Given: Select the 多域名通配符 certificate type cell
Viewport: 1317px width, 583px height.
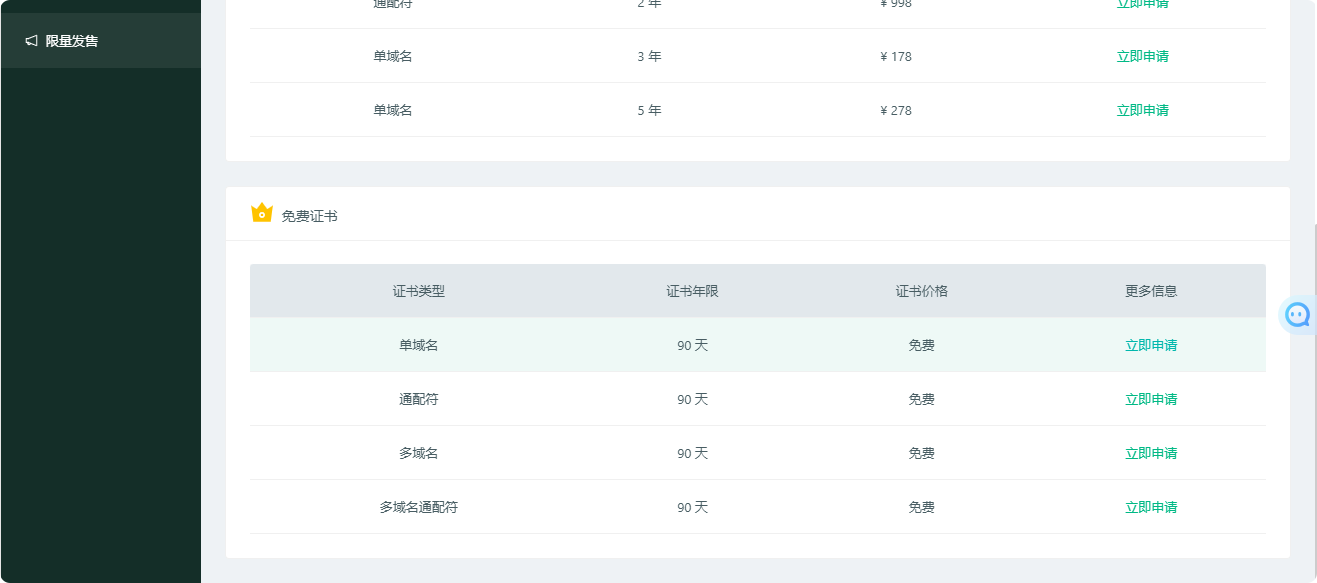Looking at the screenshot, I should click(418, 507).
